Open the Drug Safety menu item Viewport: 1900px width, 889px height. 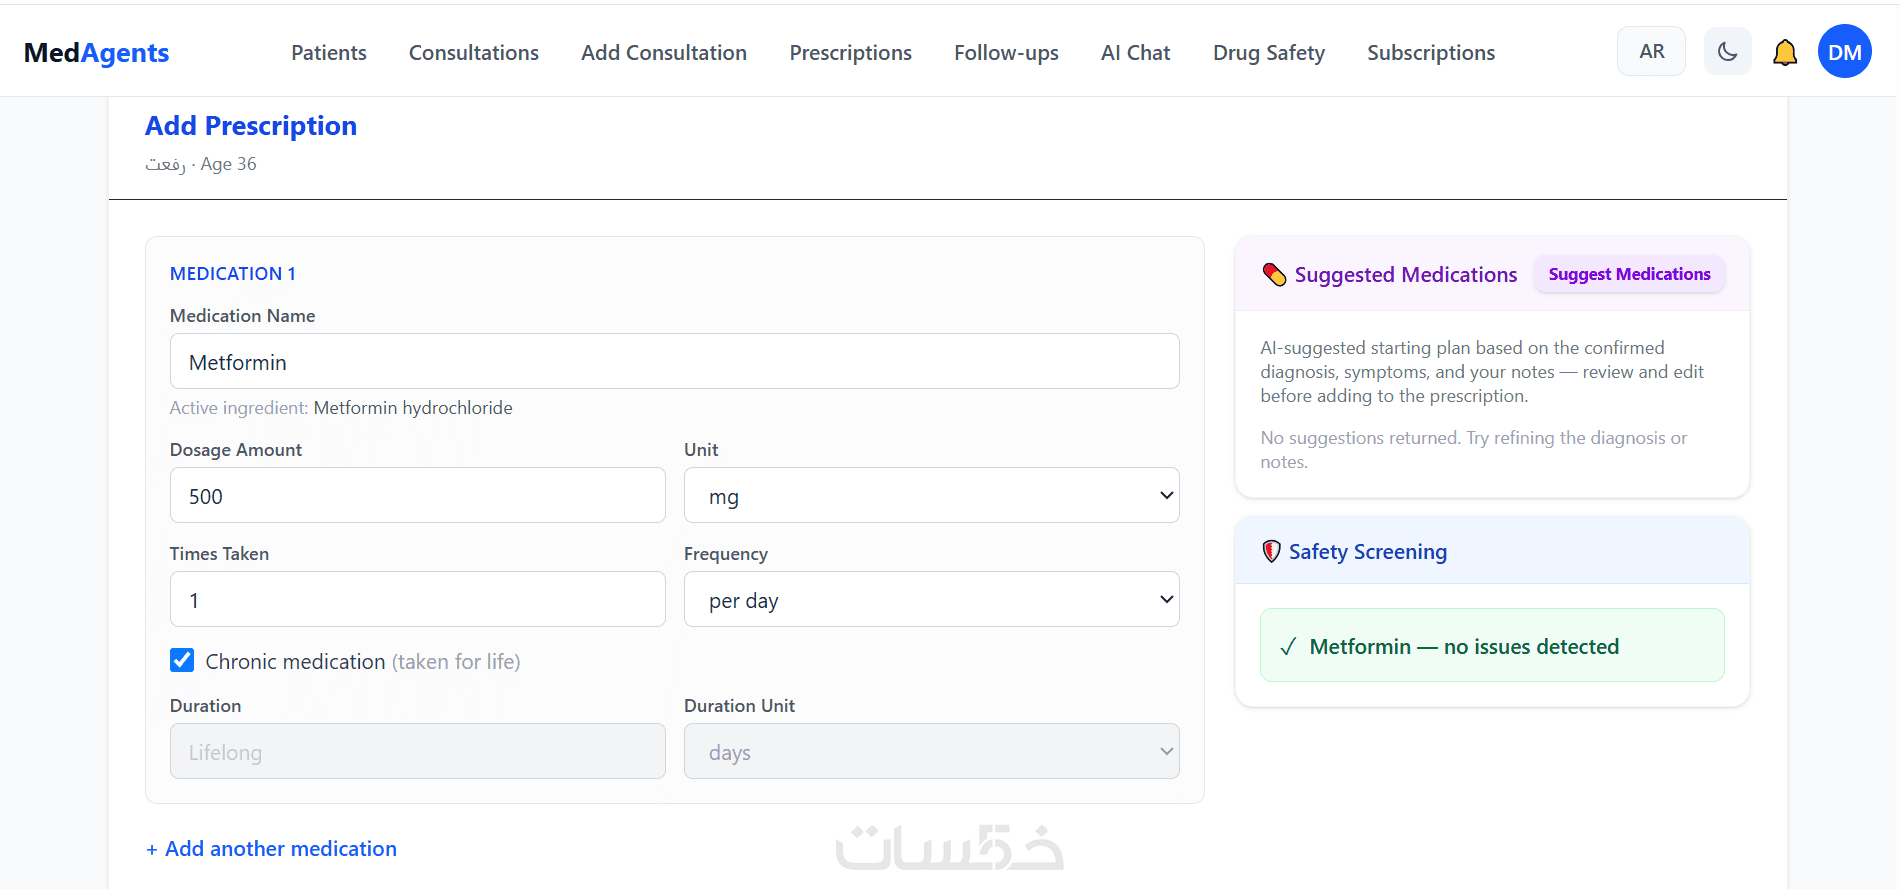[1268, 52]
